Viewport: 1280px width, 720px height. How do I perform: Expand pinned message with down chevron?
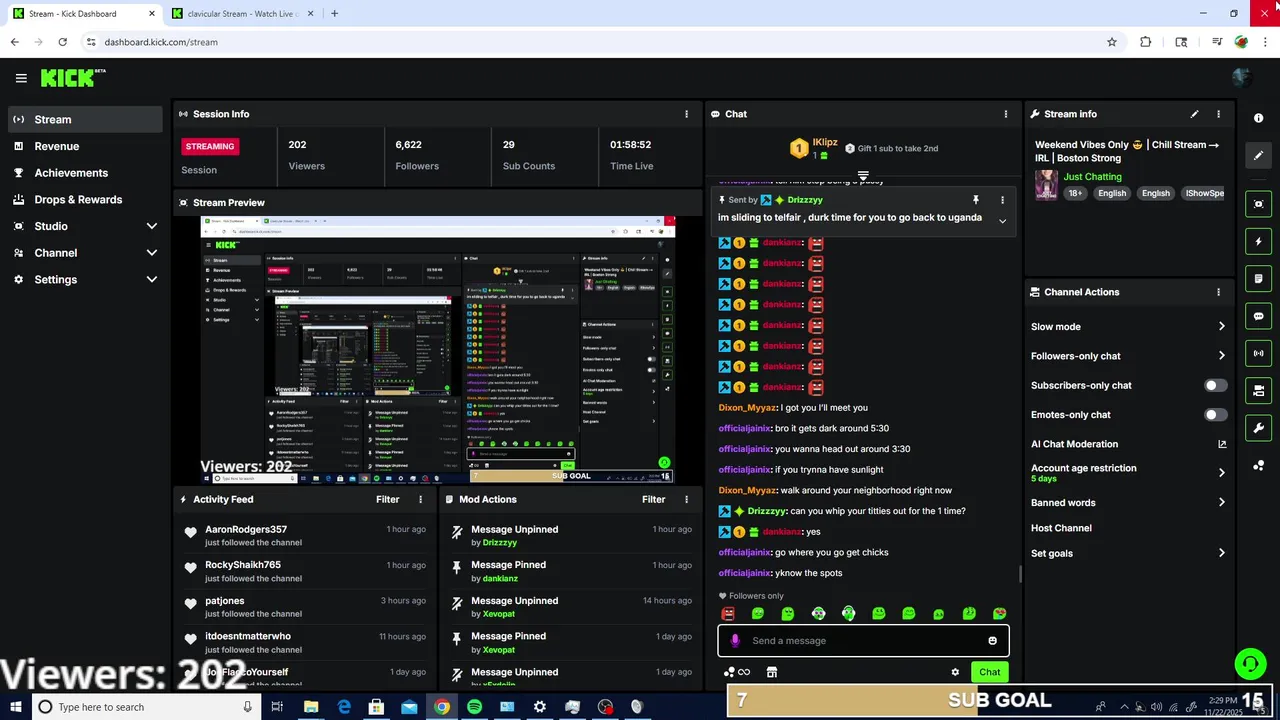click(1002, 221)
